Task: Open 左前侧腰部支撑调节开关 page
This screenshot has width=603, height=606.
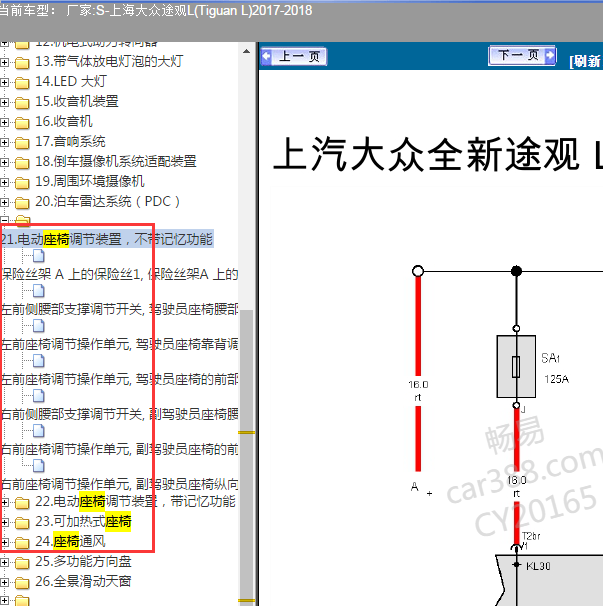Action: coord(119,309)
